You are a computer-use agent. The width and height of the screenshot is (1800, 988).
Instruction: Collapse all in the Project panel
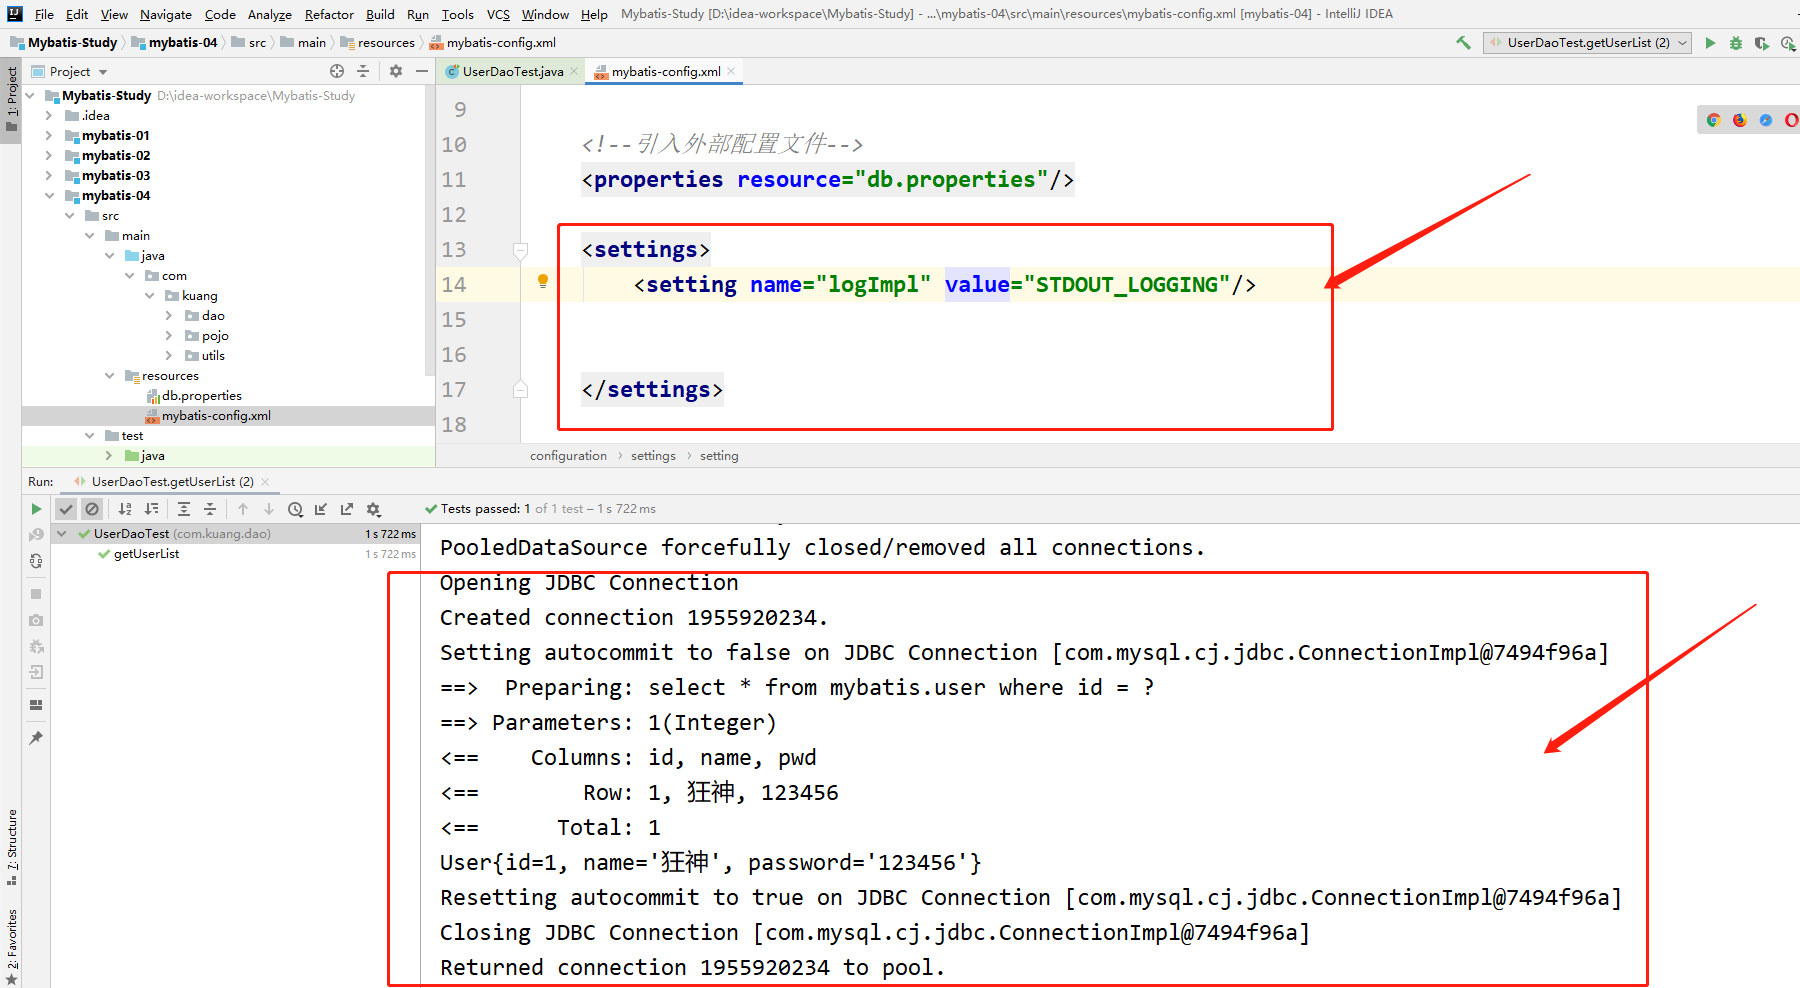(x=363, y=71)
